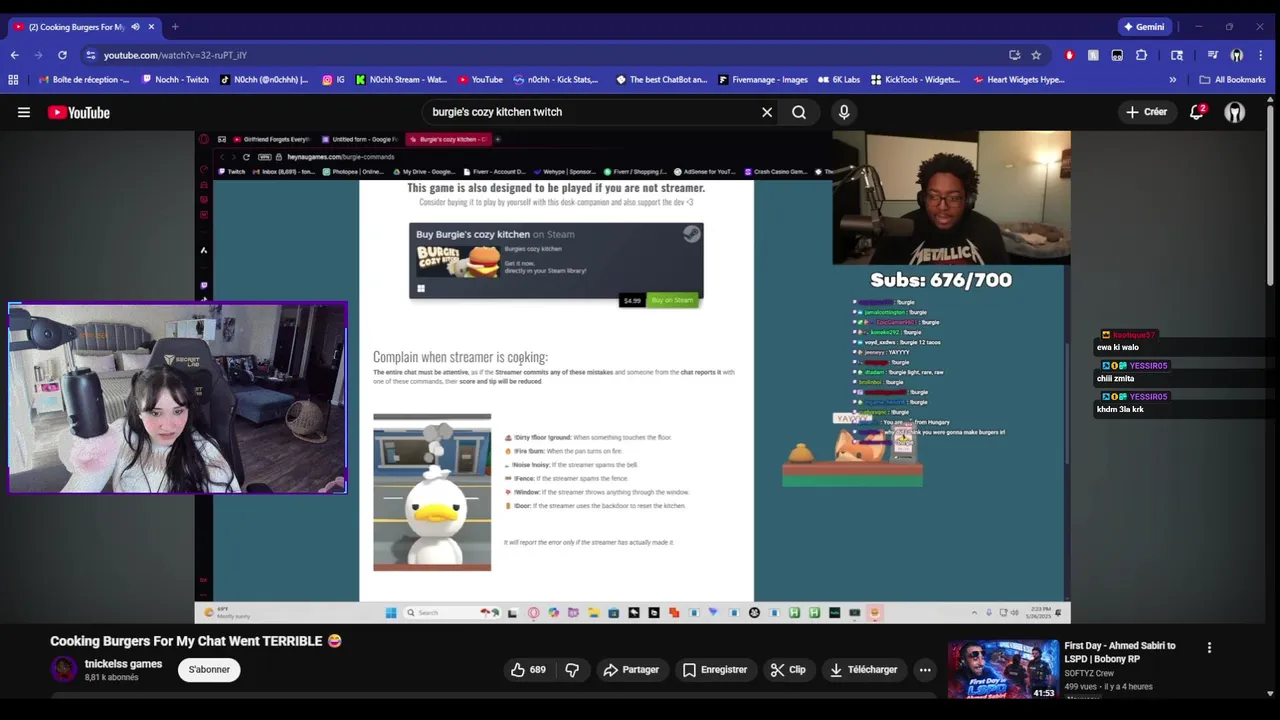
Task: Open the N0chh TikTok bookmark
Action: pos(264,80)
